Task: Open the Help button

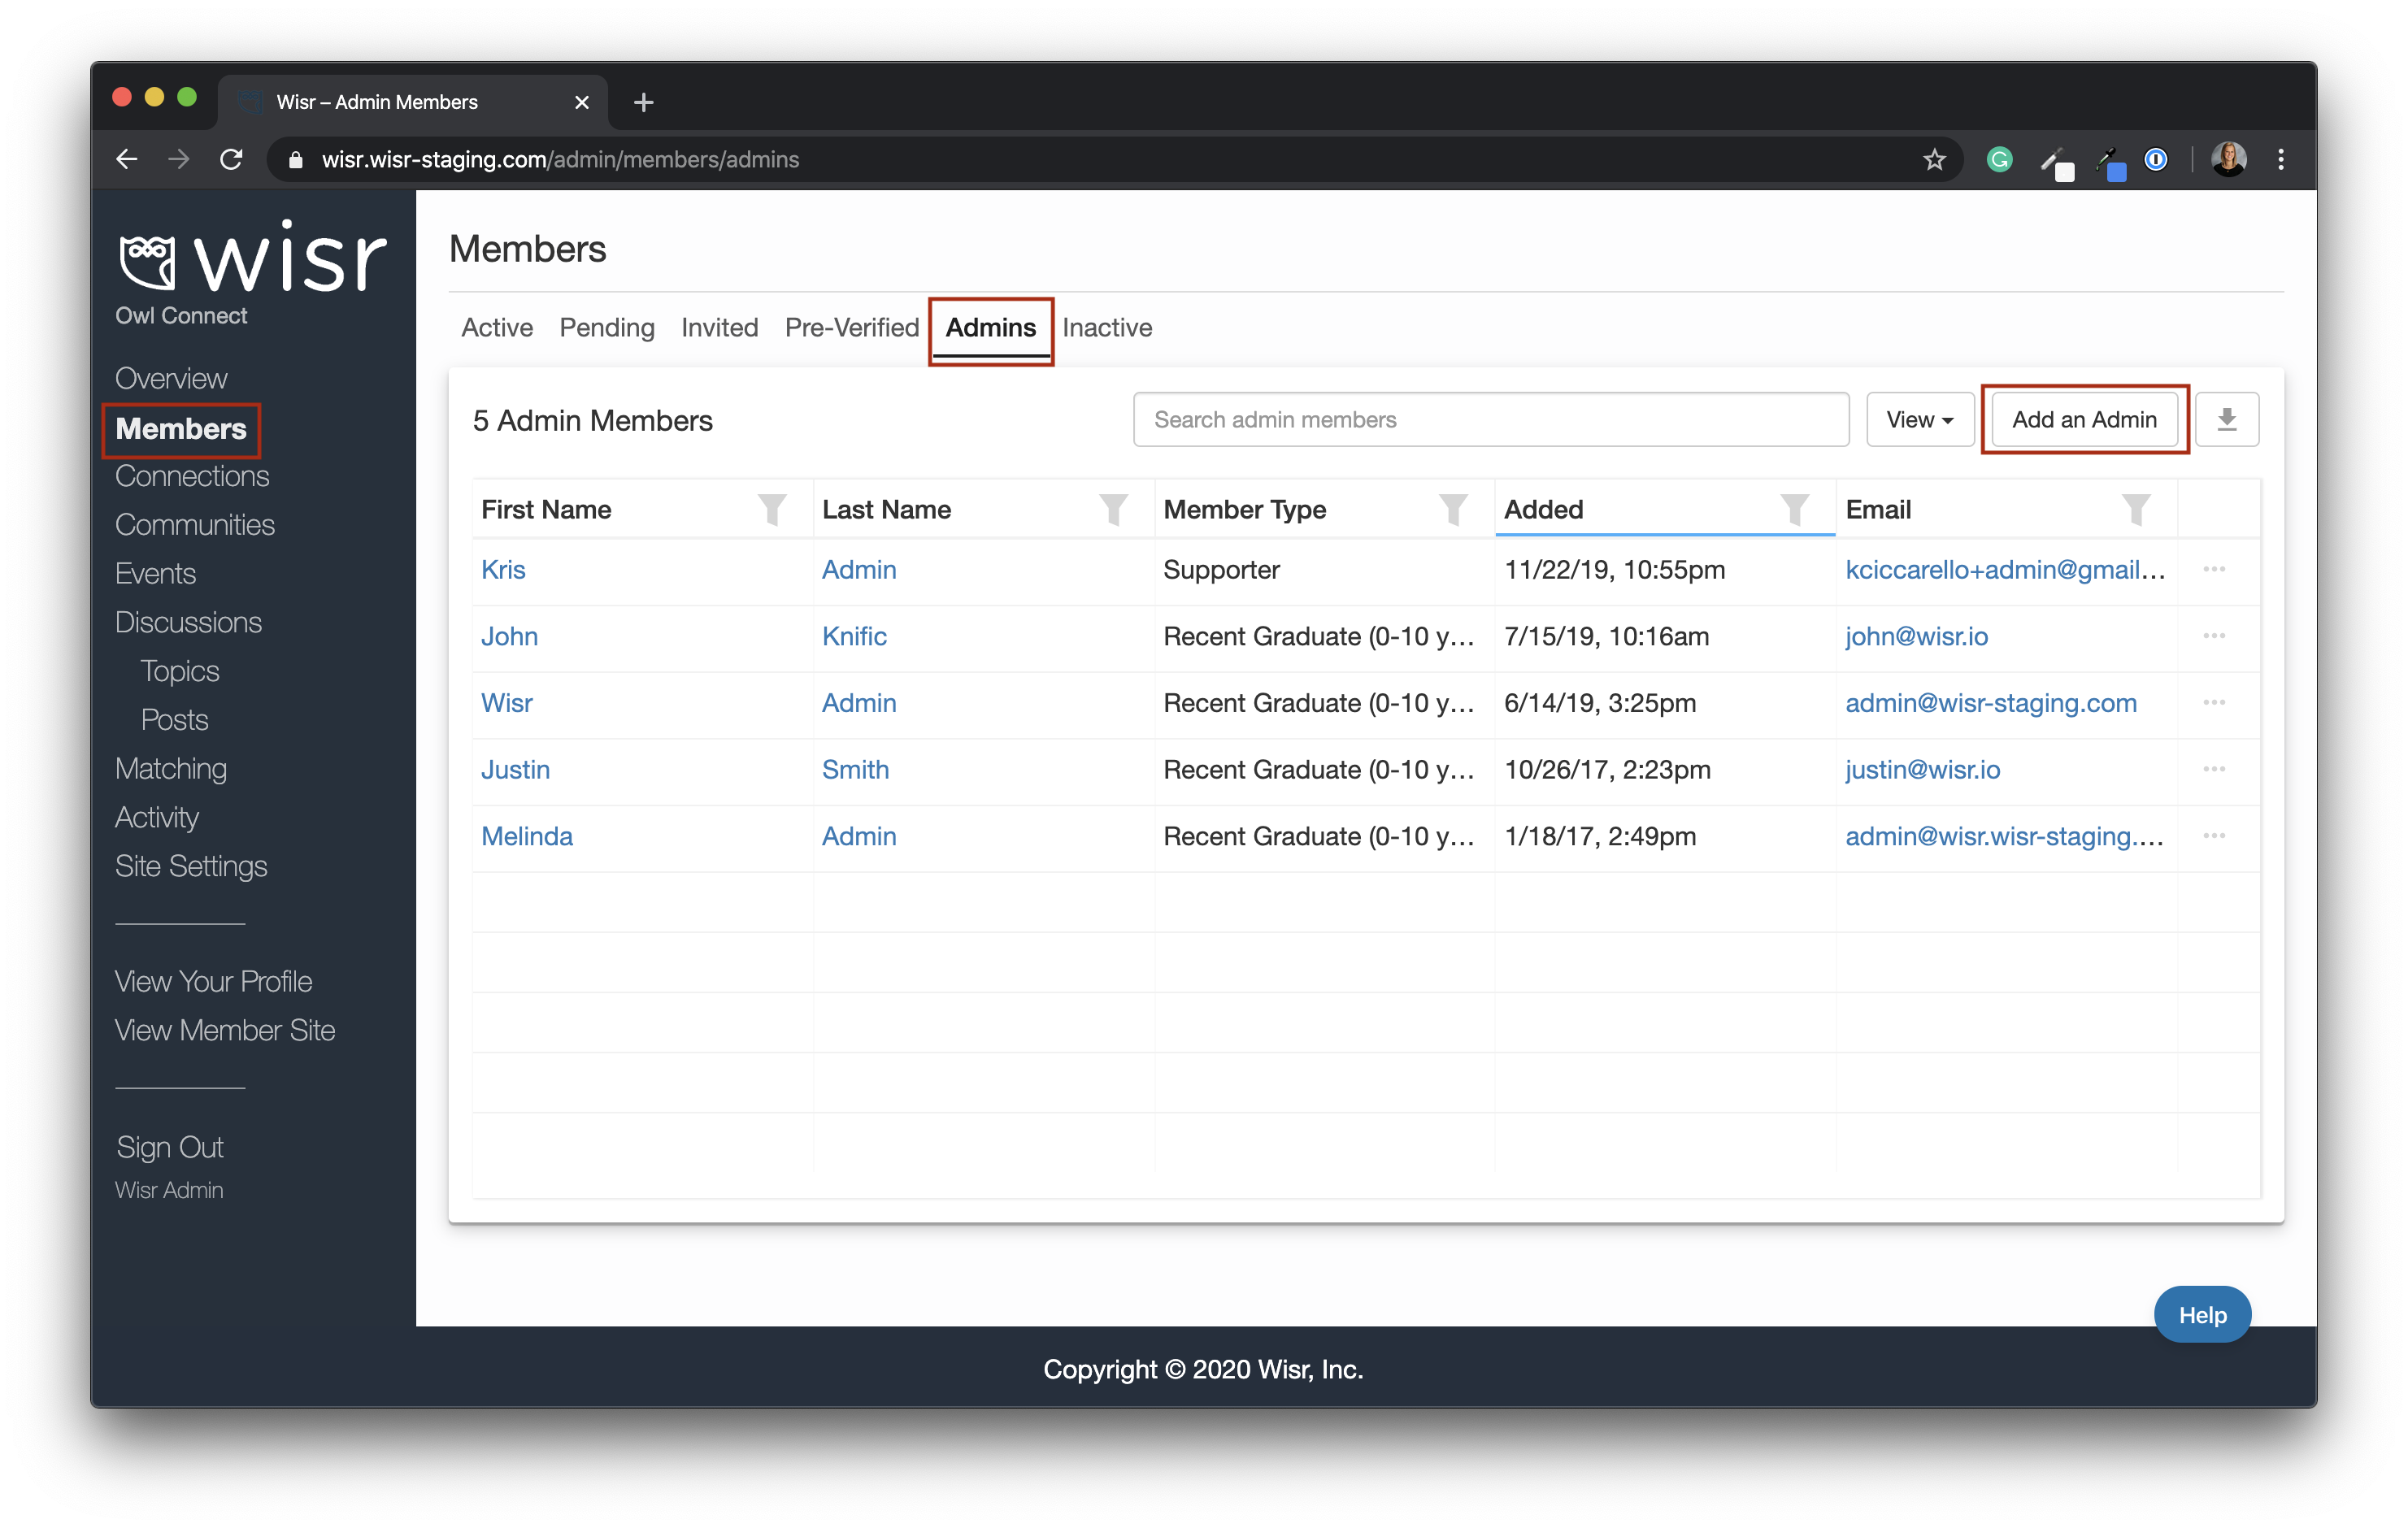Action: (x=2202, y=1316)
